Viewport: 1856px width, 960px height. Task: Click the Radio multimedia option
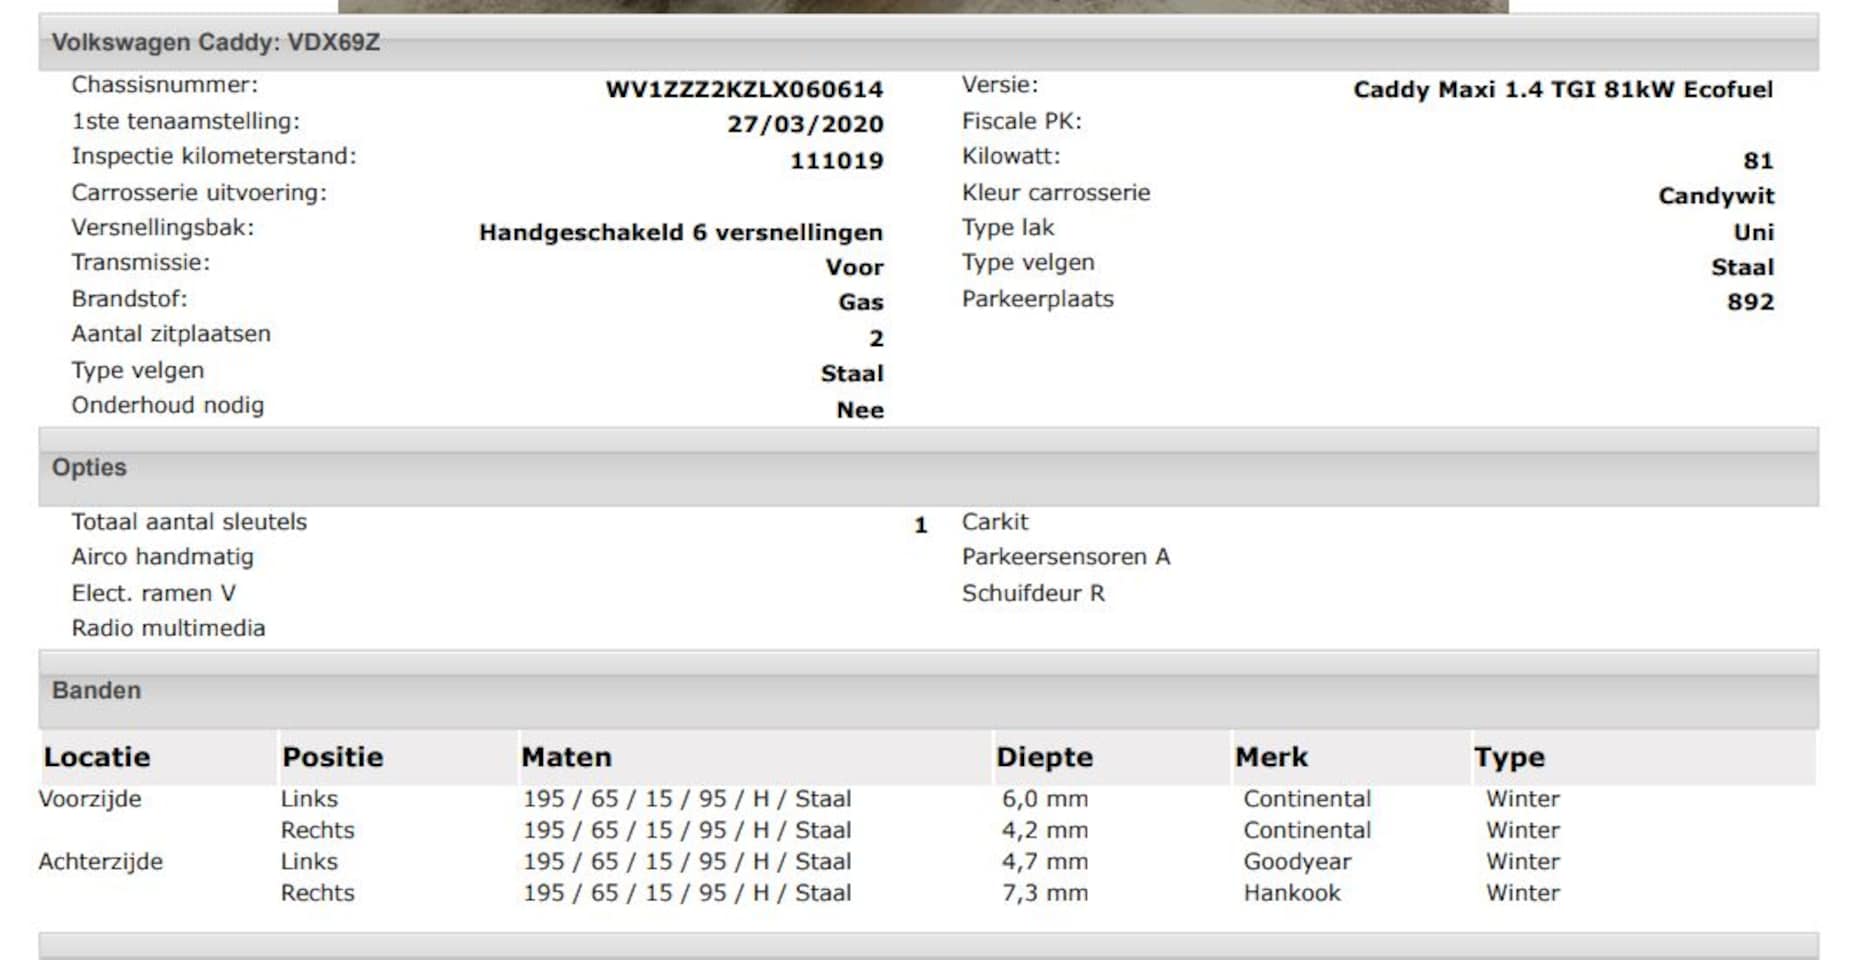[x=168, y=628]
